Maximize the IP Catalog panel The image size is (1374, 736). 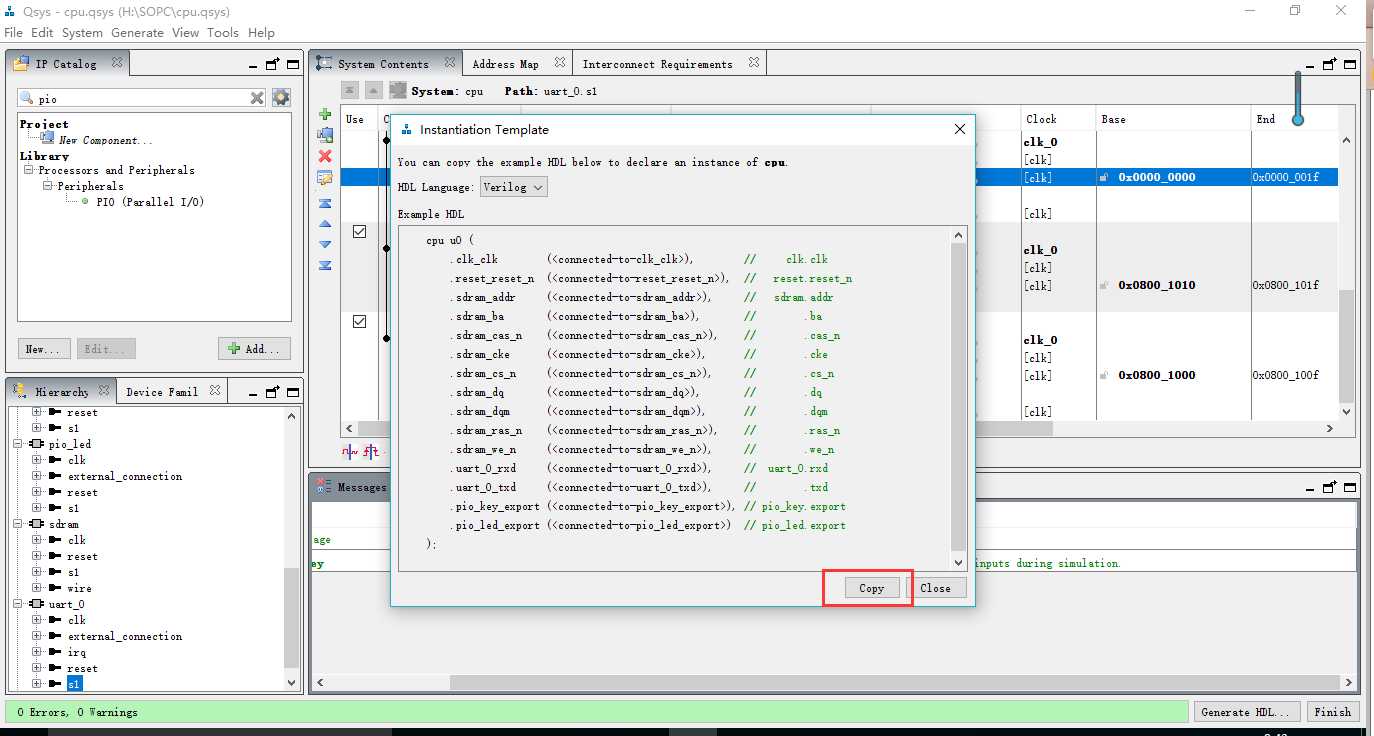(293, 64)
